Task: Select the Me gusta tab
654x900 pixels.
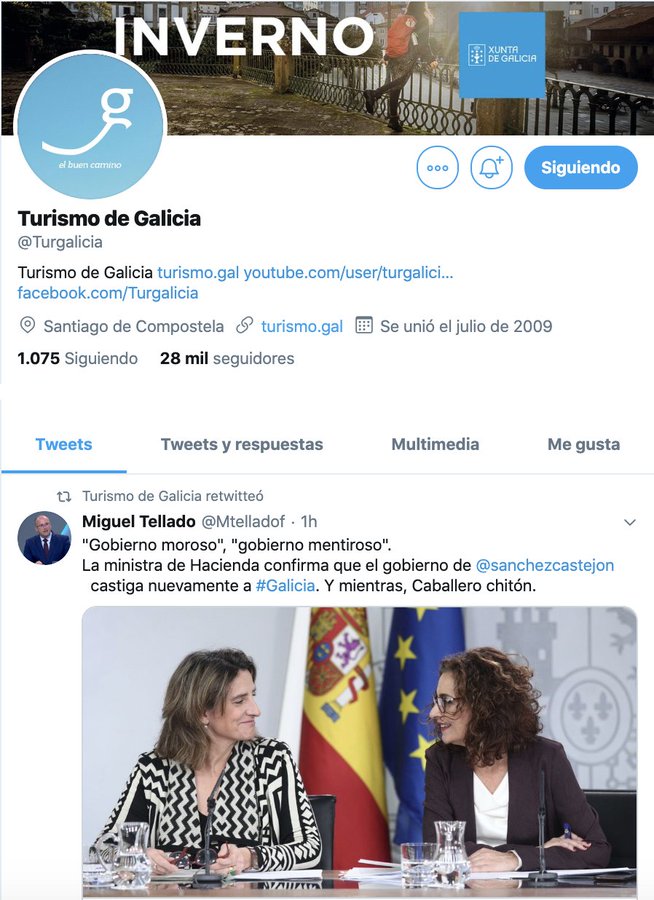Action: [583, 444]
